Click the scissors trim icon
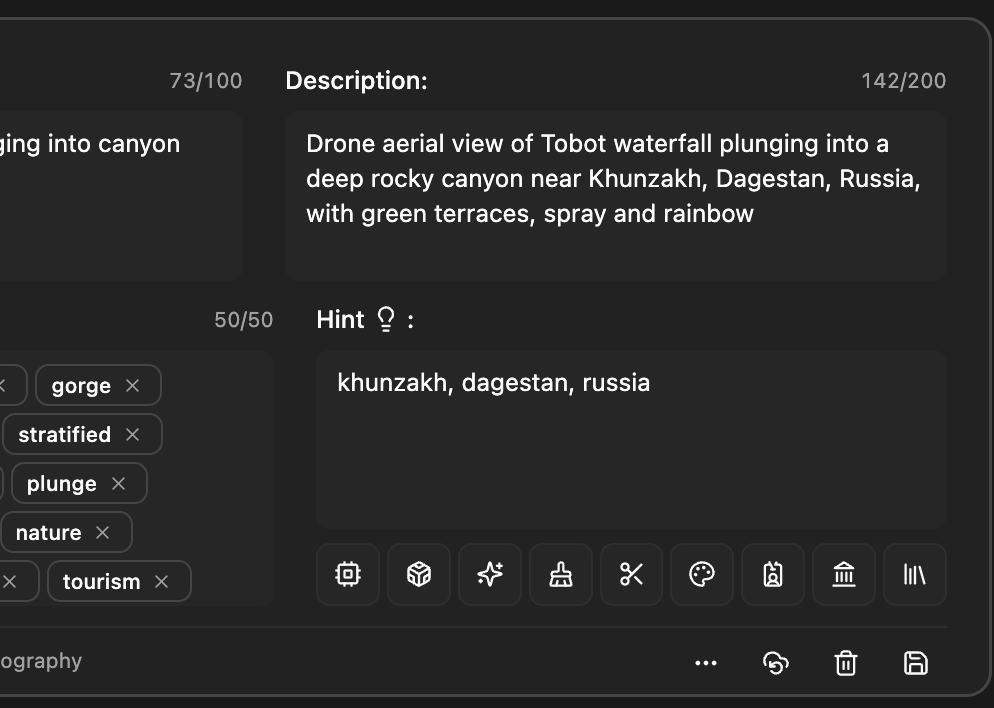 pos(631,574)
